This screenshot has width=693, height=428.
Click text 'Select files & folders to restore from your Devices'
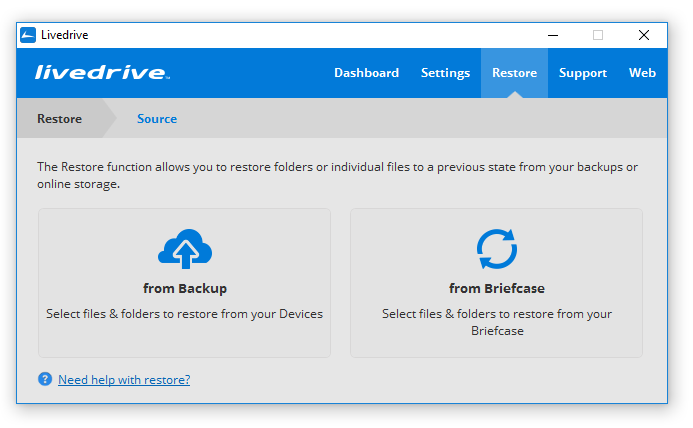(185, 313)
